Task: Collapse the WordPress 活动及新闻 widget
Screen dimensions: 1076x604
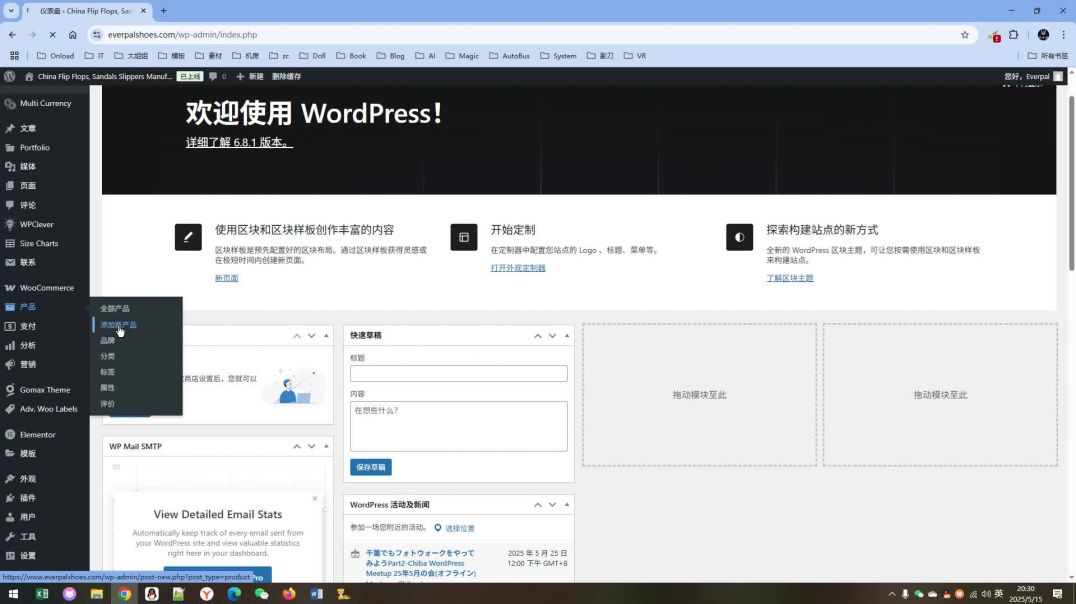Action: click(567, 504)
